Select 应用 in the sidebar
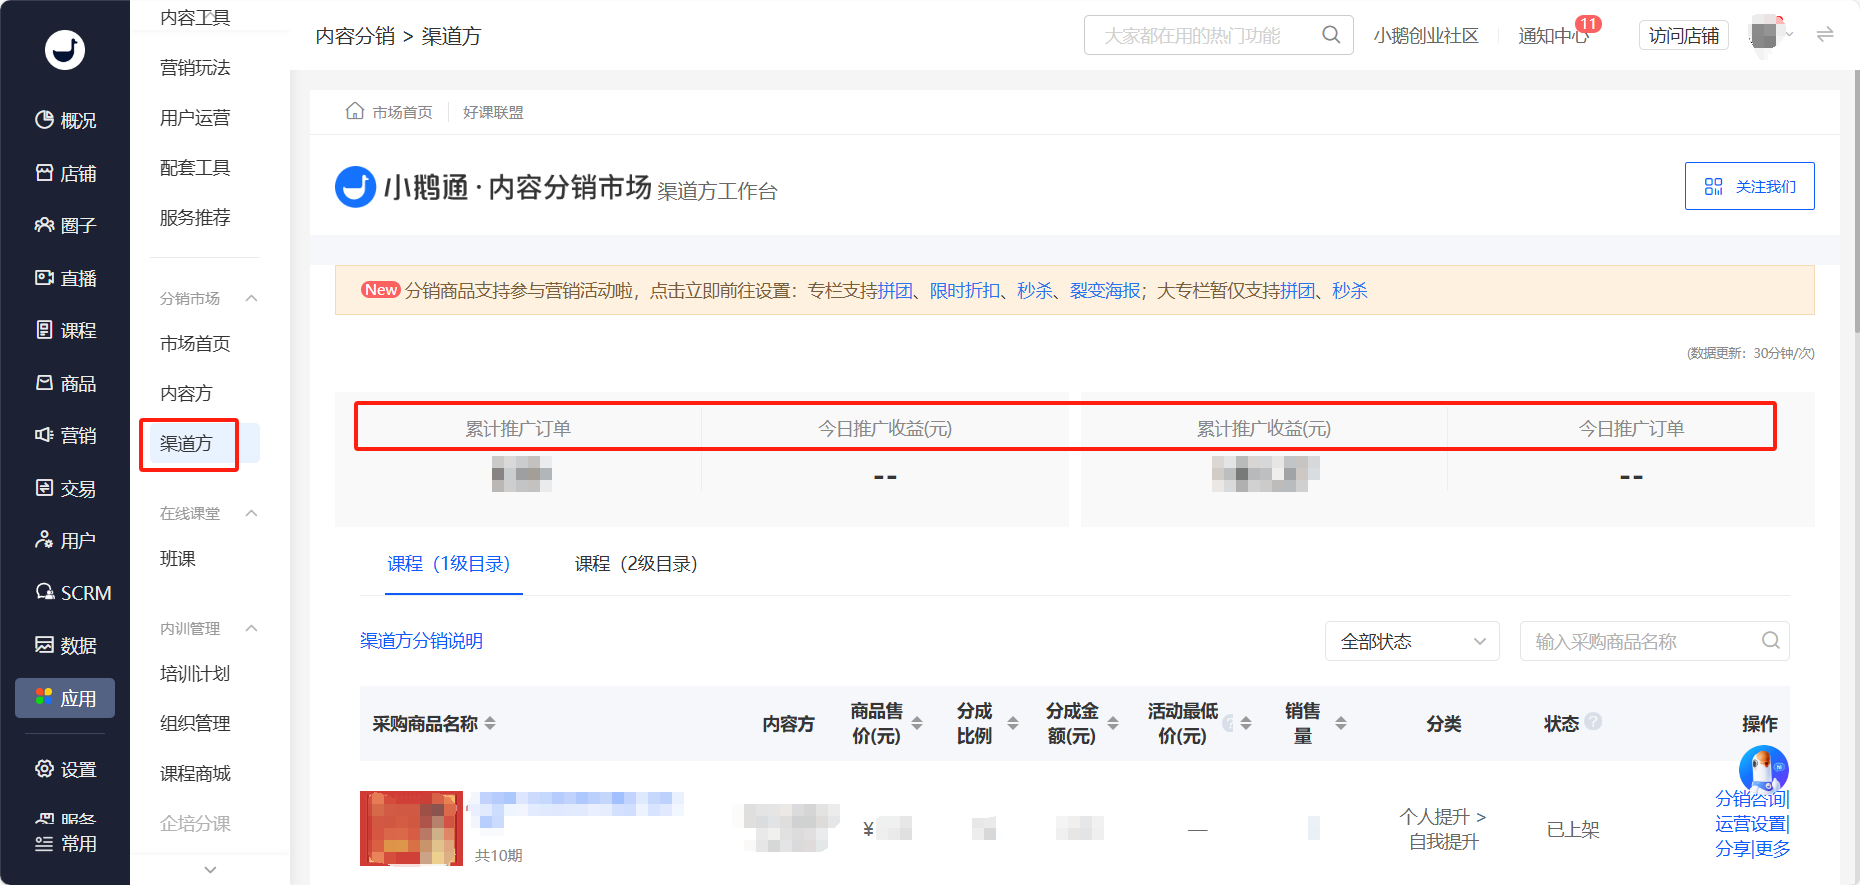The height and width of the screenshot is (885, 1860). click(x=65, y=698)
